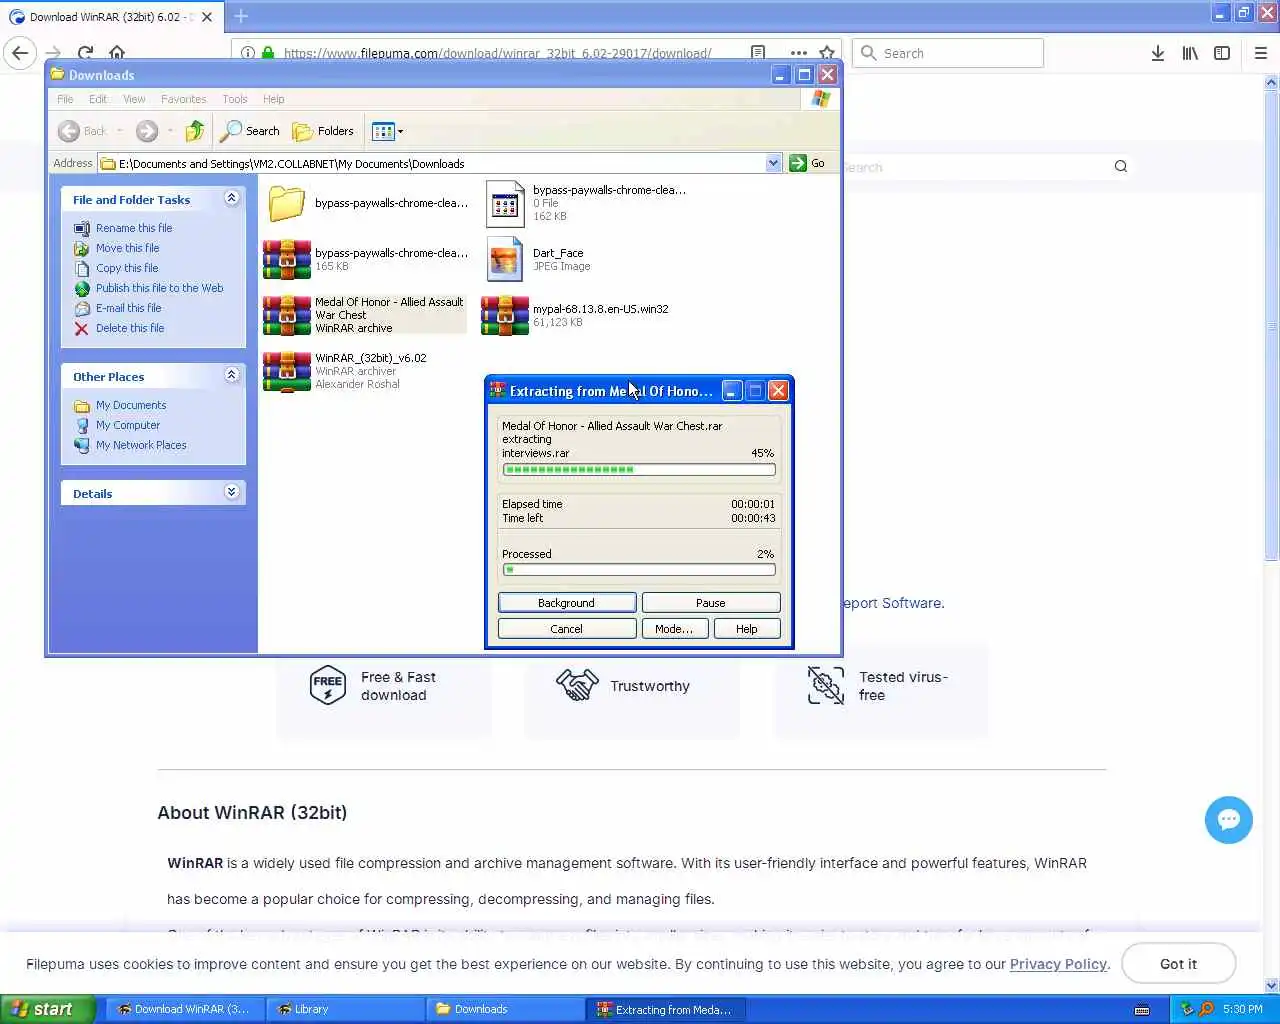Switch to Library taskbar button

(x=345, y=1009)
